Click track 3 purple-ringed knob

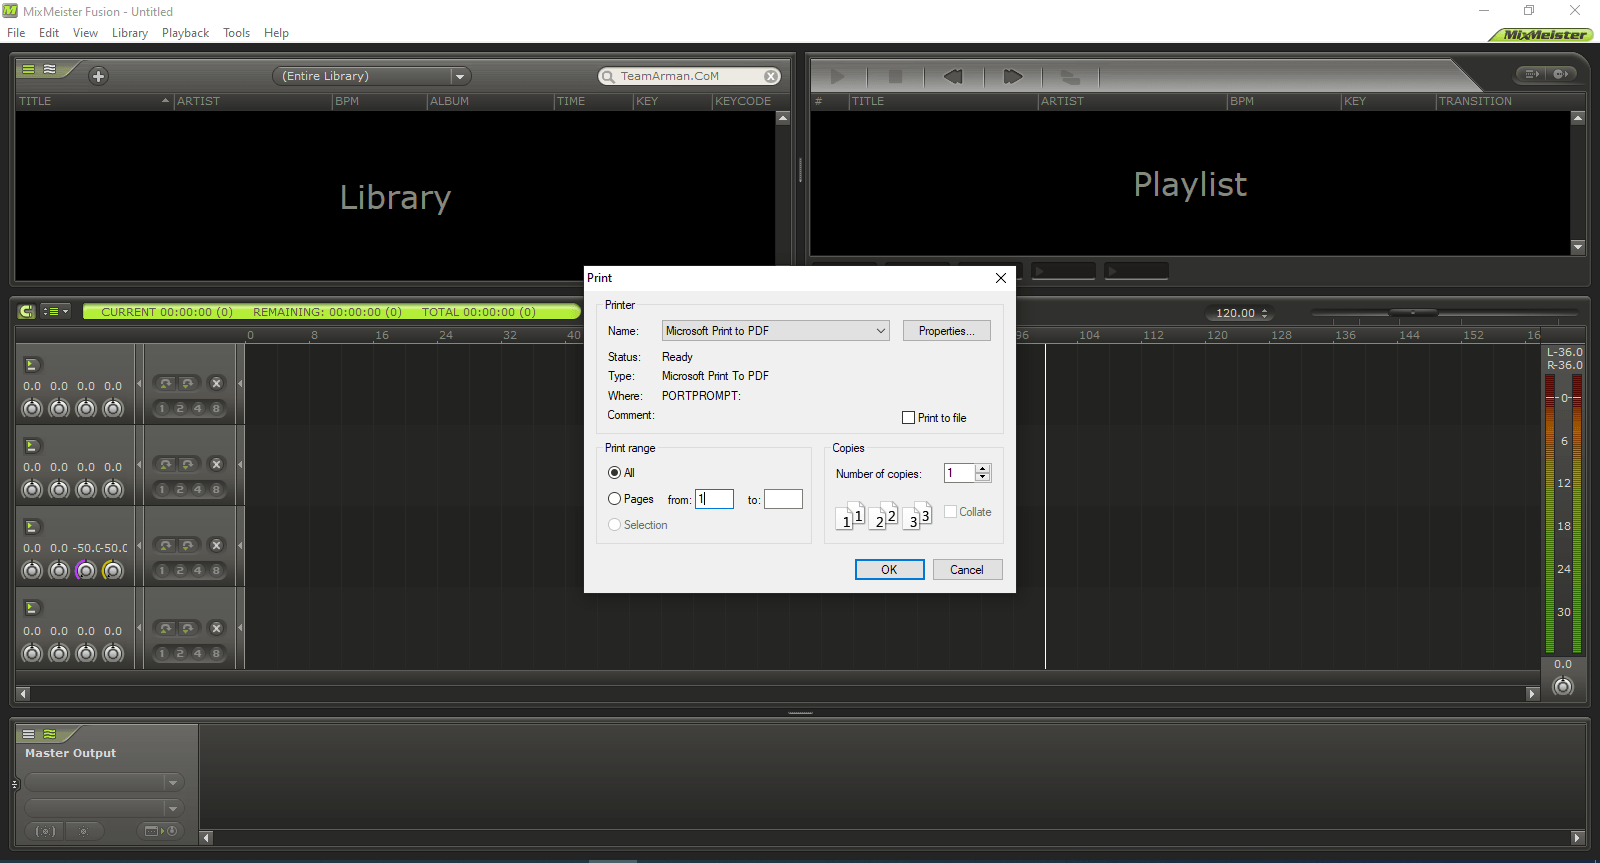pyautogui.click(x=86, y=570)
